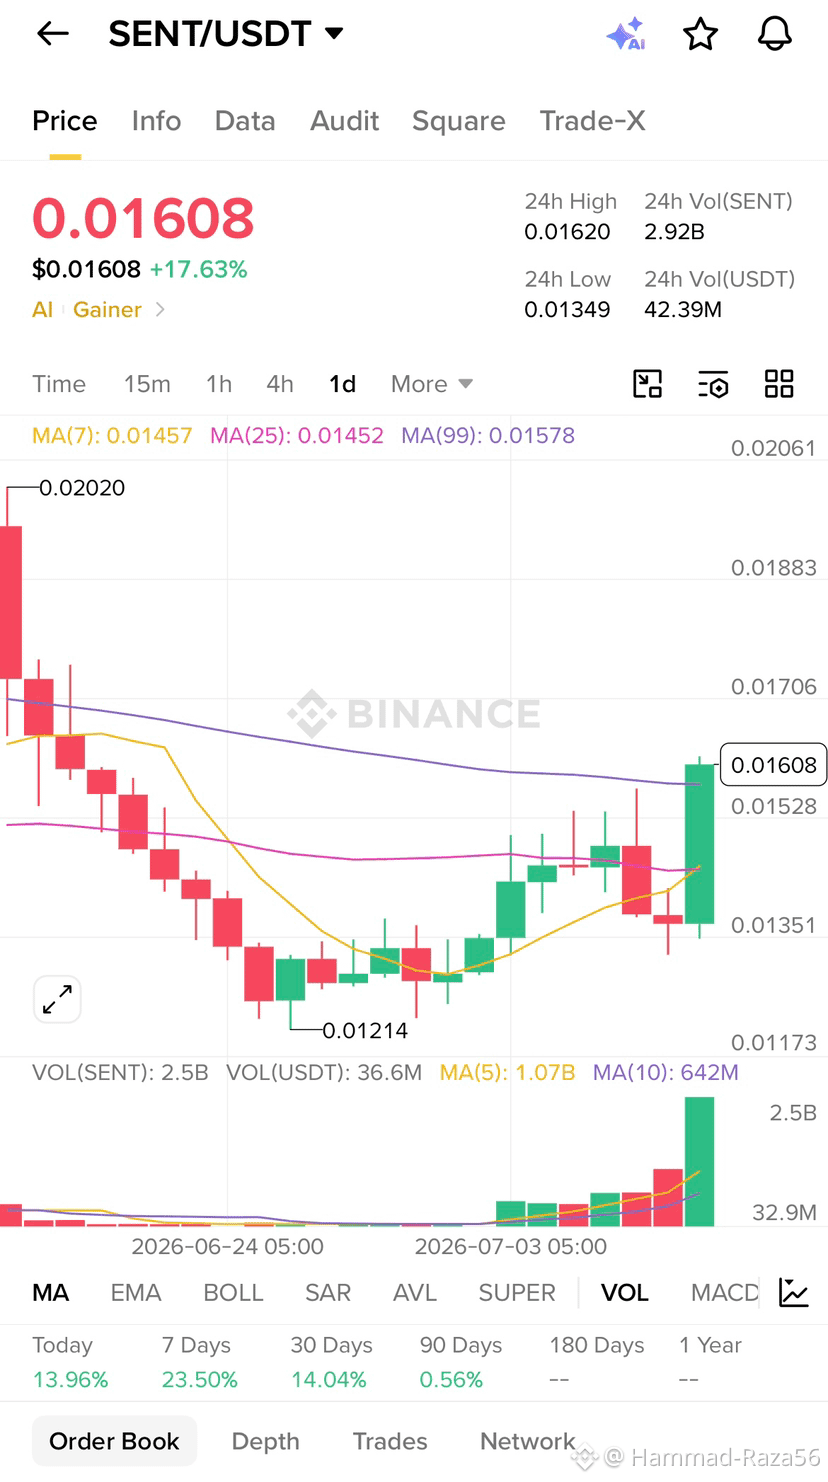Open the grid layout icon

click(x=779, y=384)
